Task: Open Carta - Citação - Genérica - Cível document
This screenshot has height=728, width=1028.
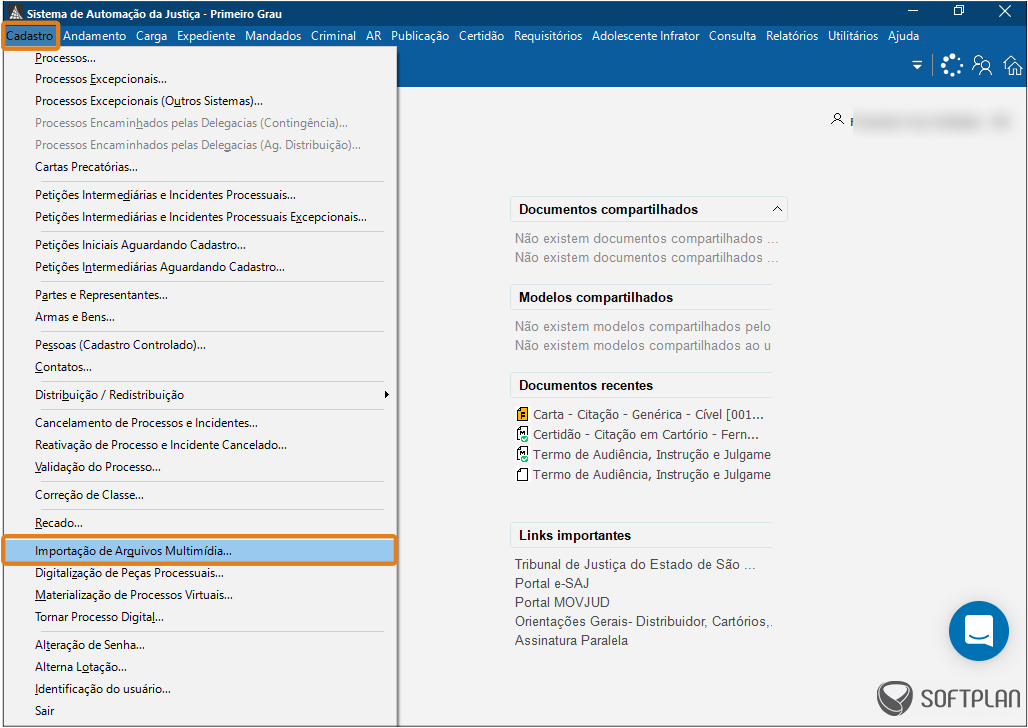Action: (x=648, y=415)
